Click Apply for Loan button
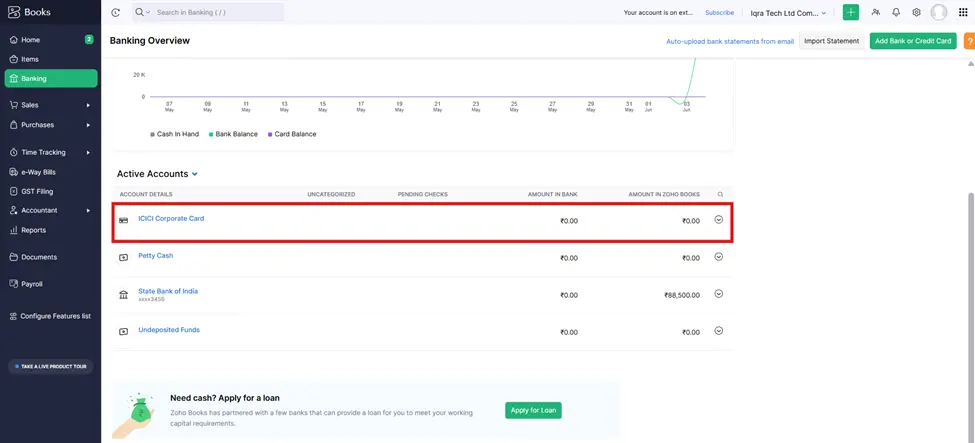Image resolution: width=975 pixels, height=443 pixels. (533, 411)
